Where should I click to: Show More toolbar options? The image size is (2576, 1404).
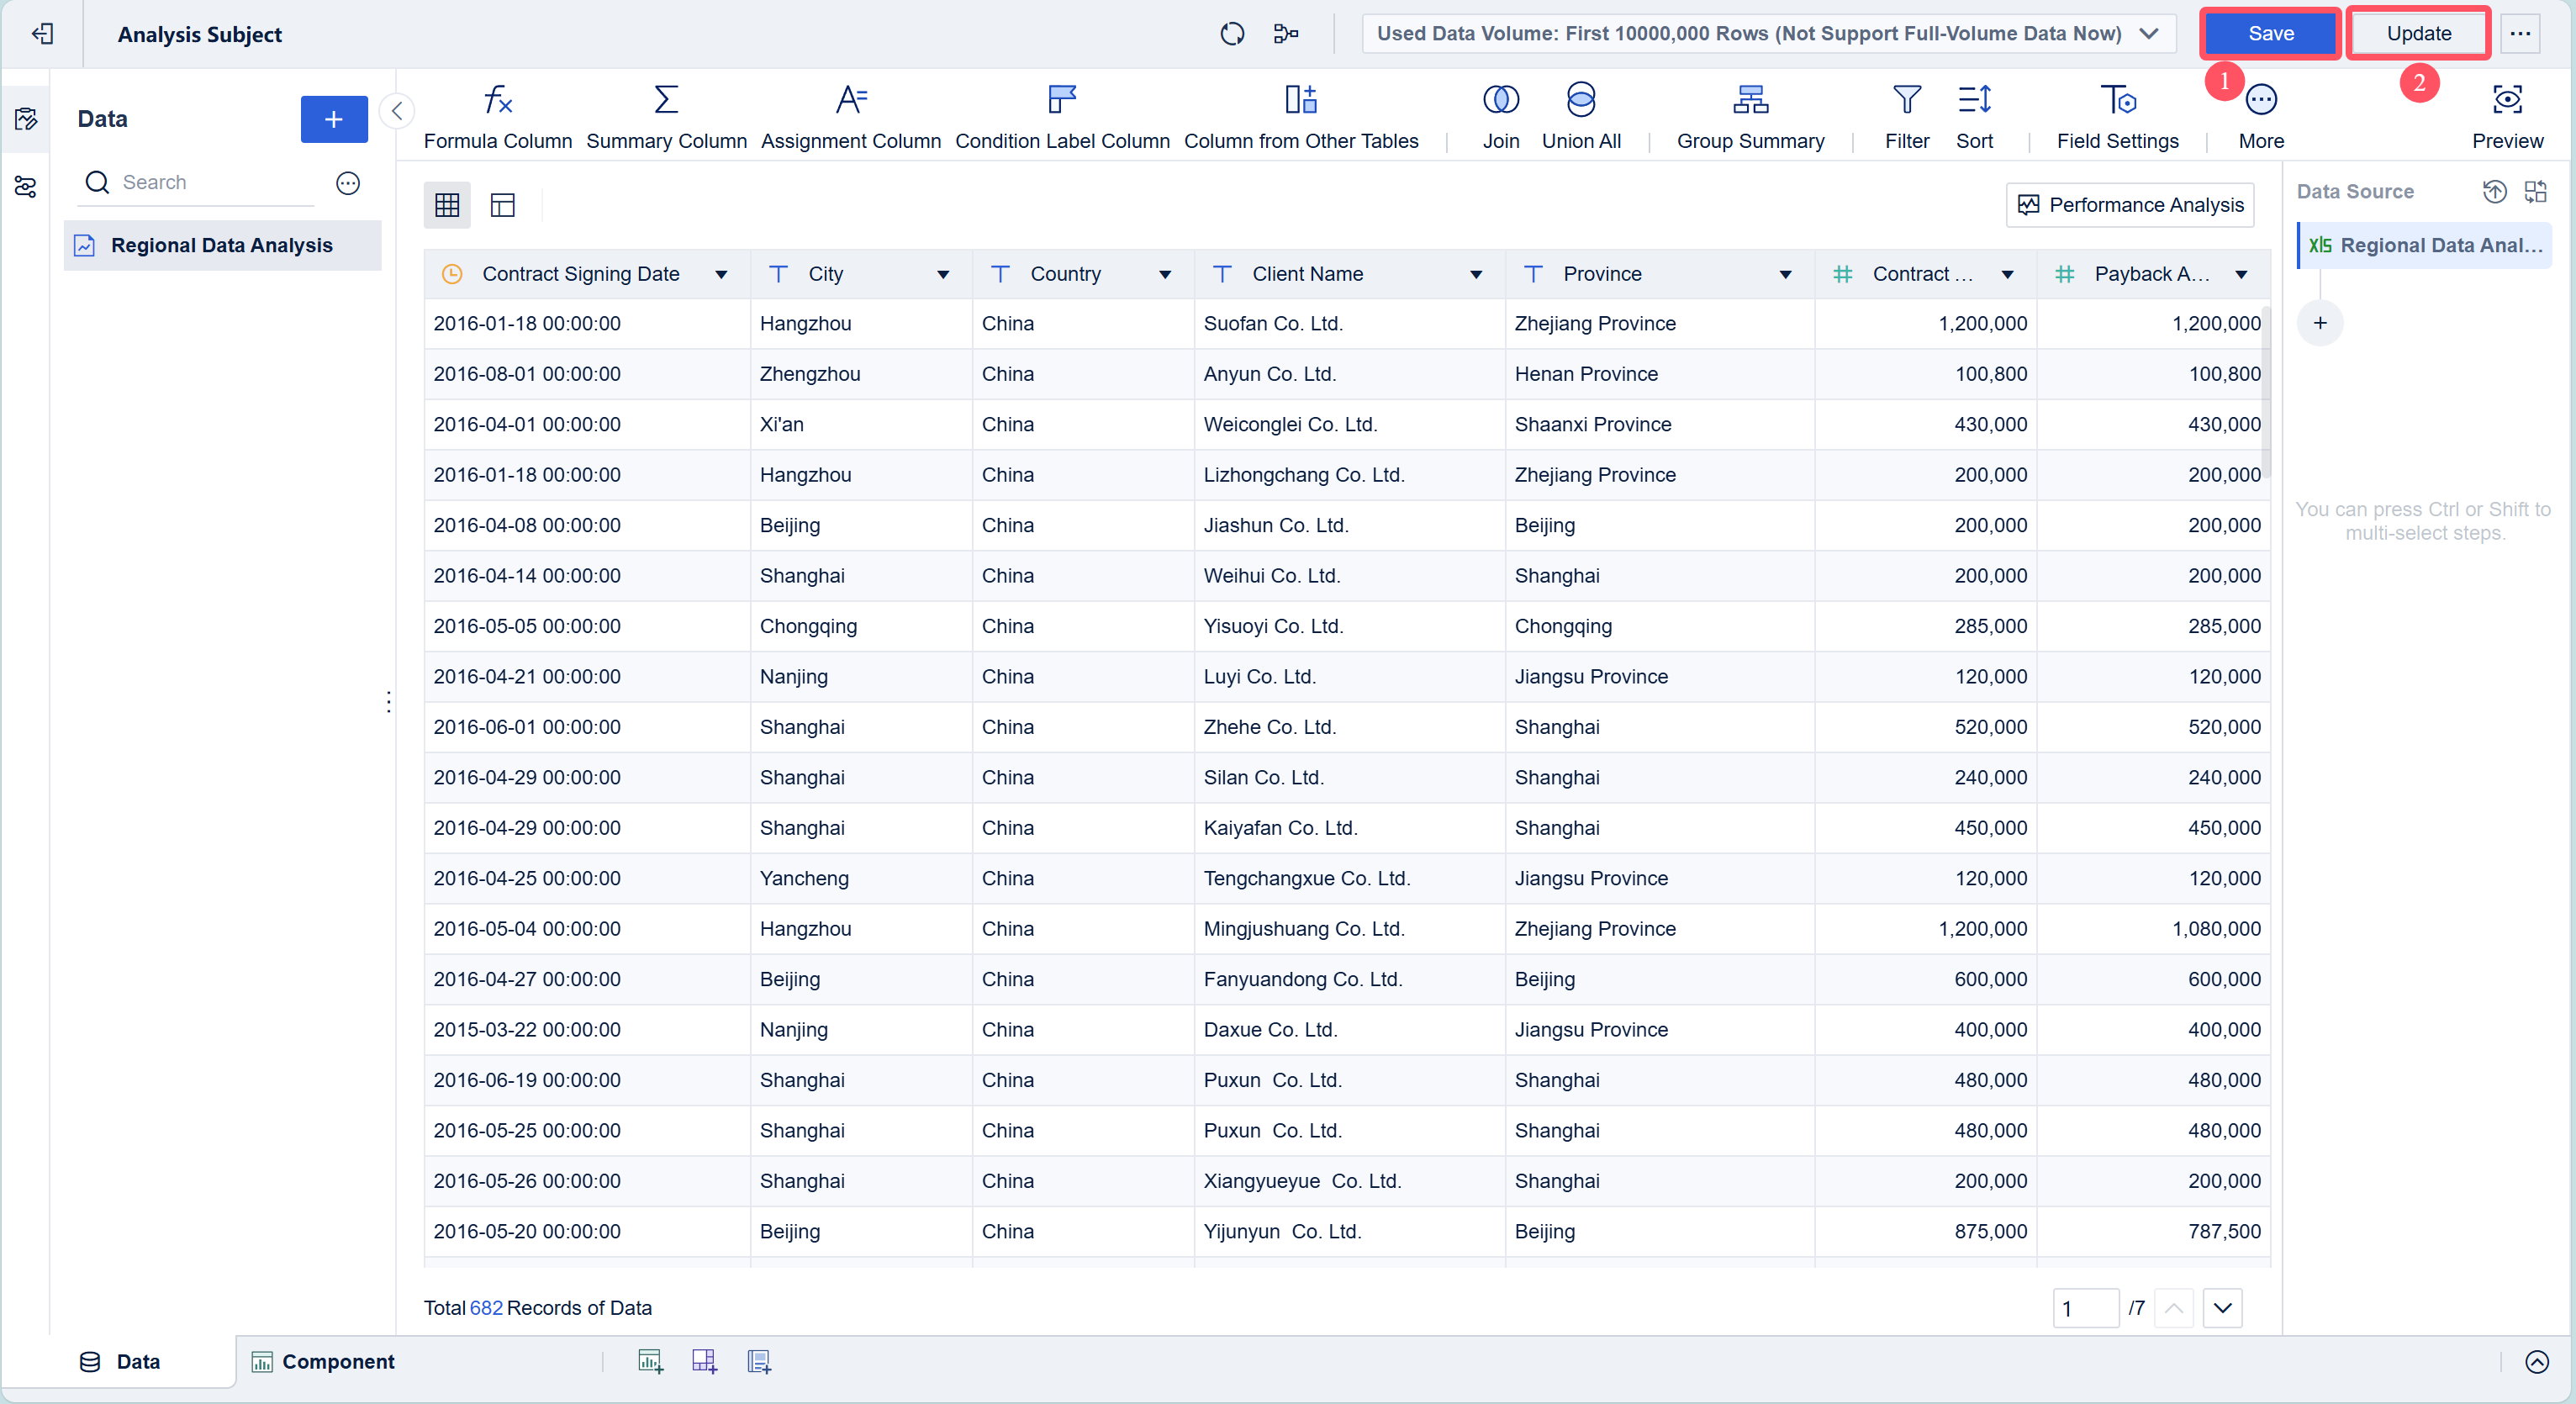tap(2261, 117)
